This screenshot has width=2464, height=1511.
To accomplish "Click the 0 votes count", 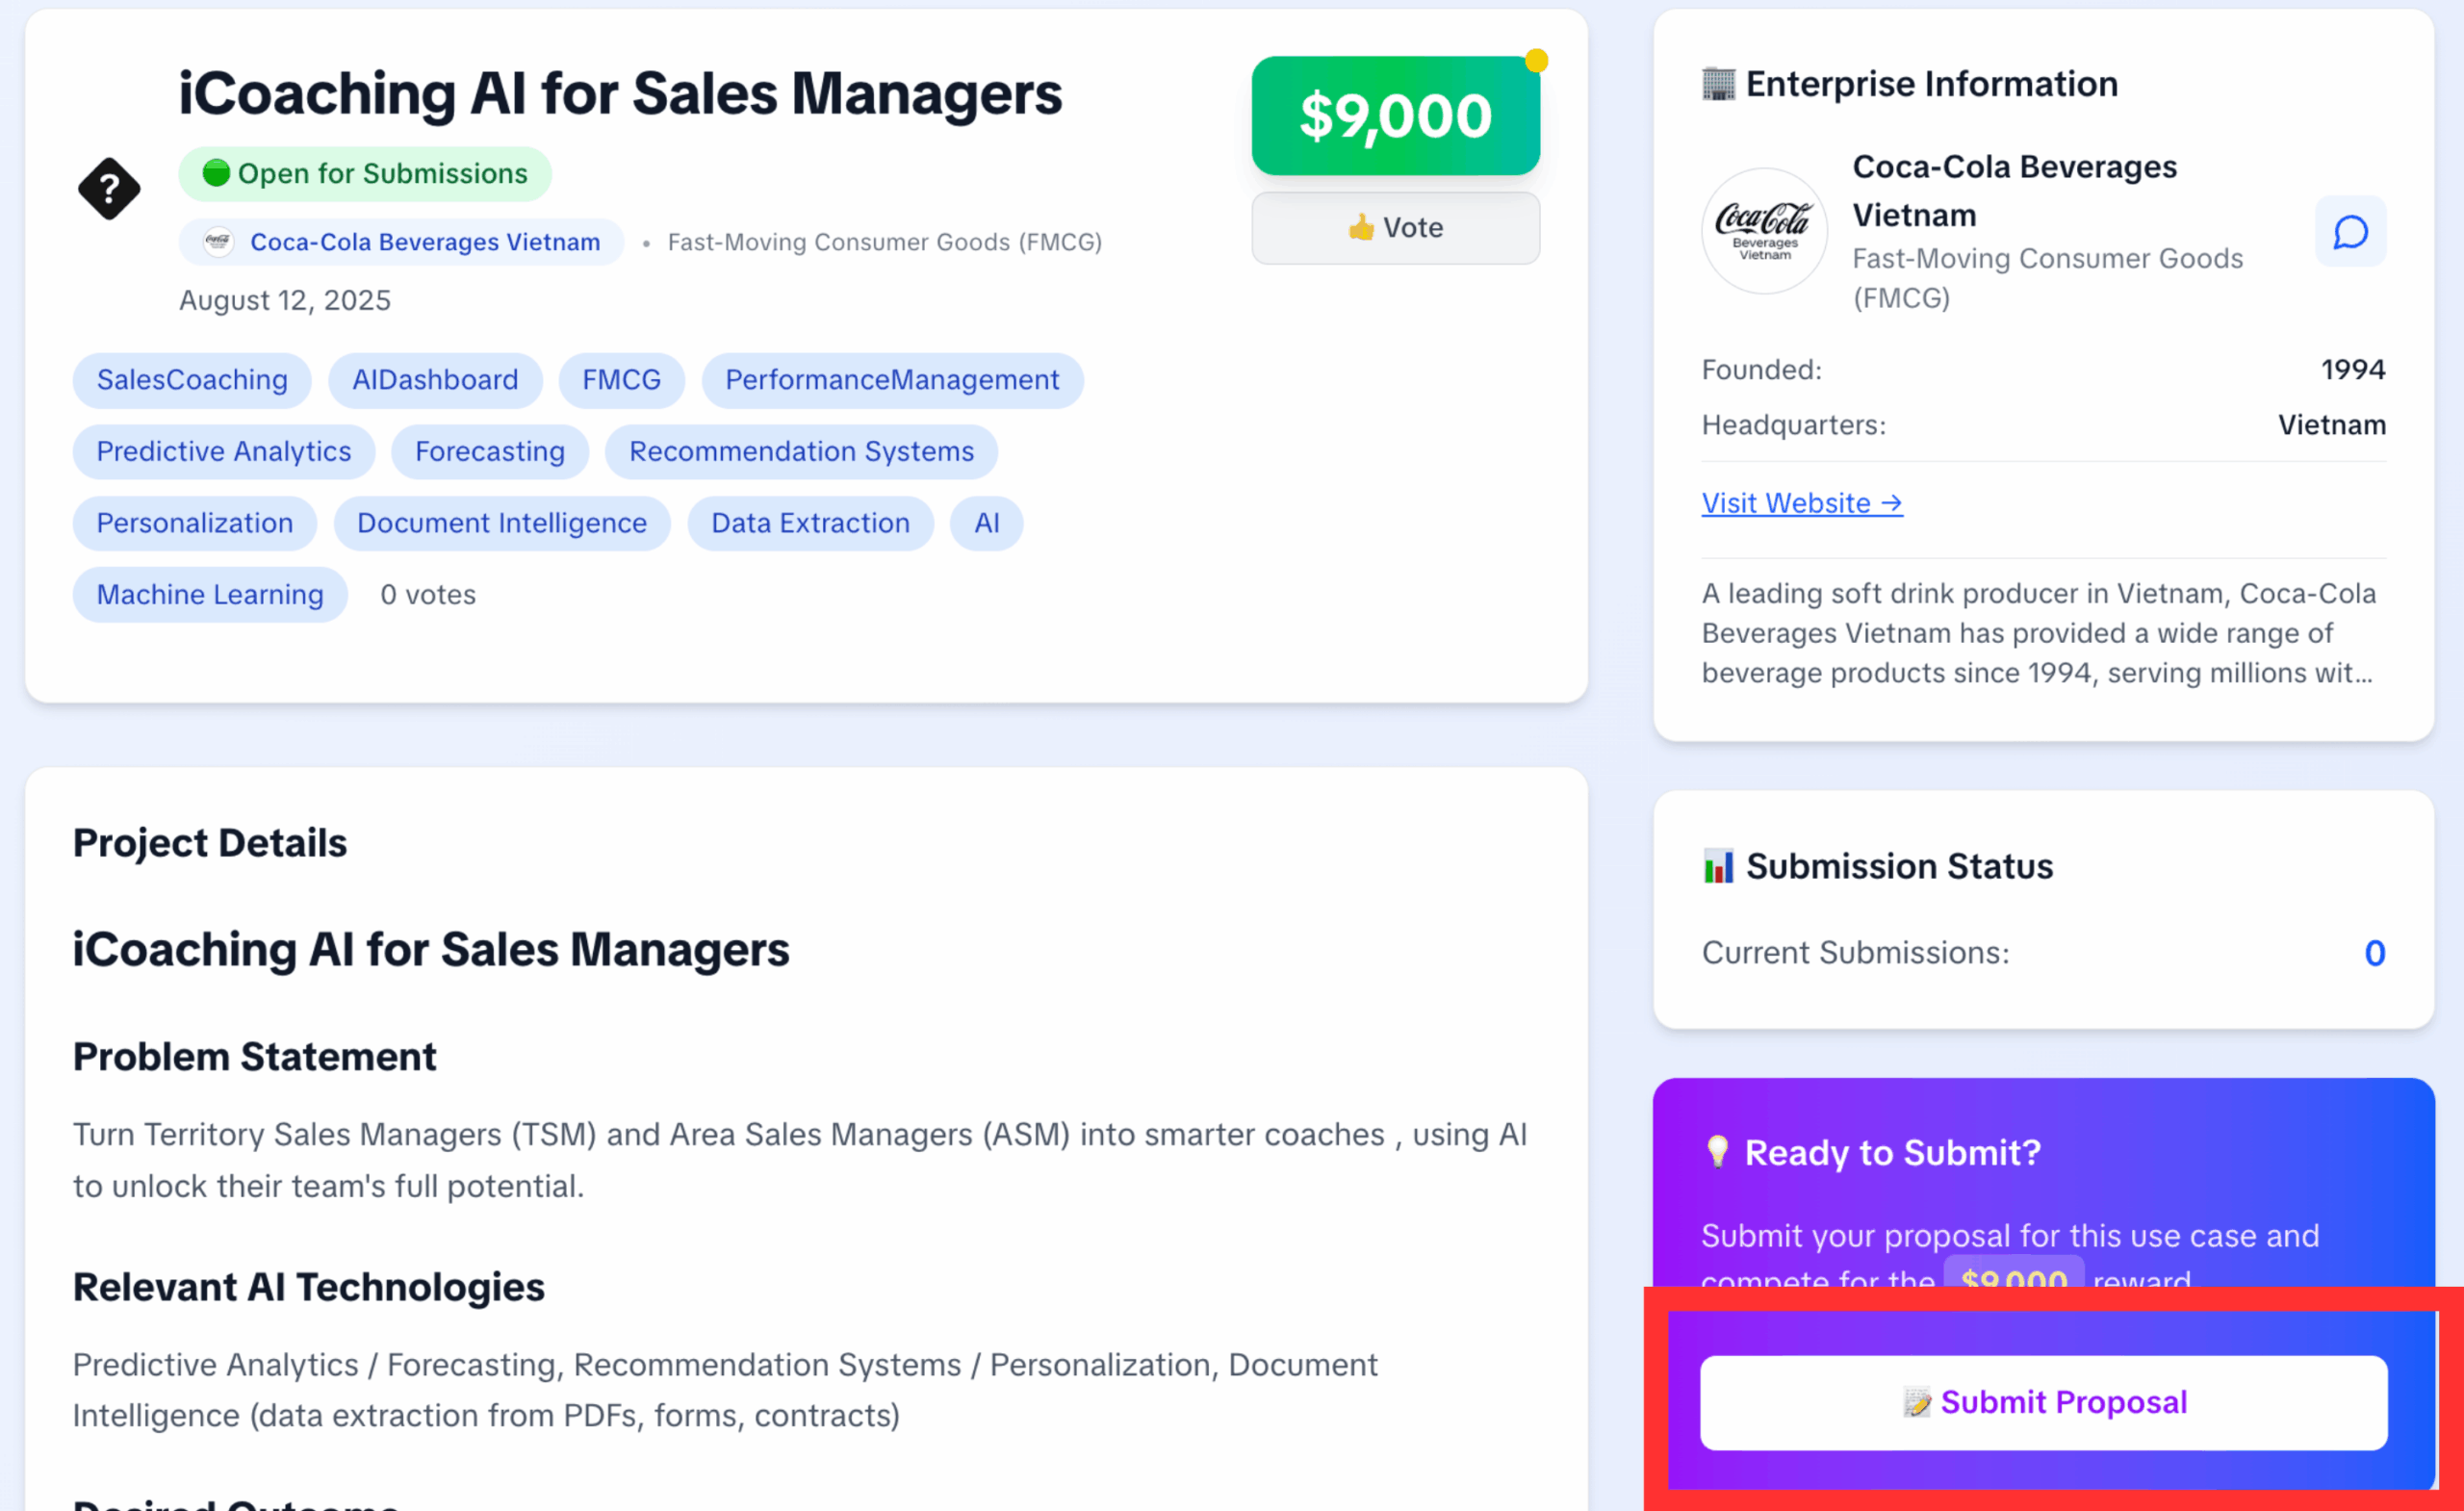I will [428, 595].
